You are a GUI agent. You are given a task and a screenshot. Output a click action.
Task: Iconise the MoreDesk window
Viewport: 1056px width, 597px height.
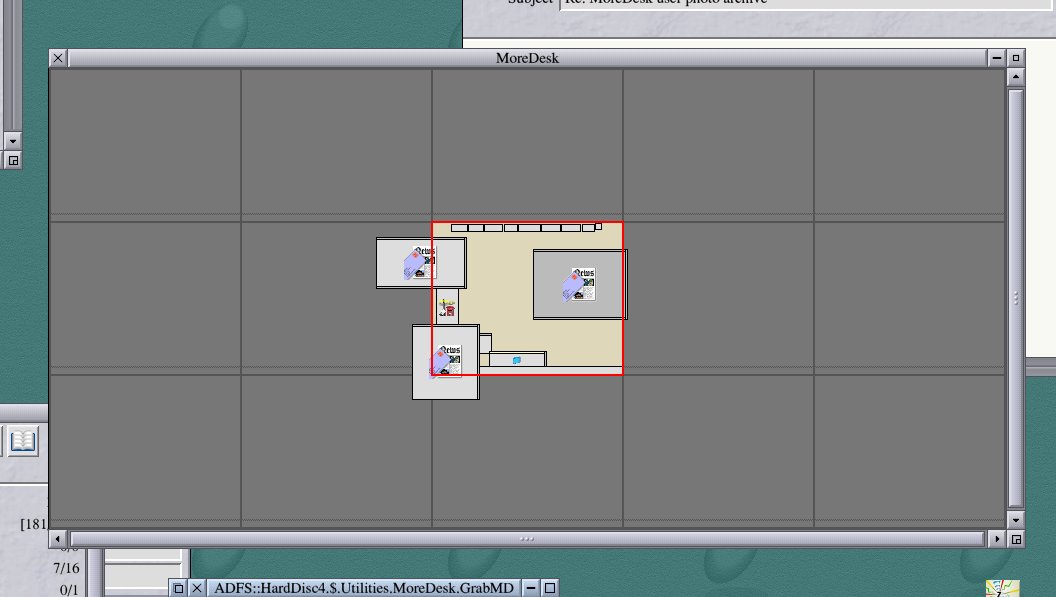997,58
